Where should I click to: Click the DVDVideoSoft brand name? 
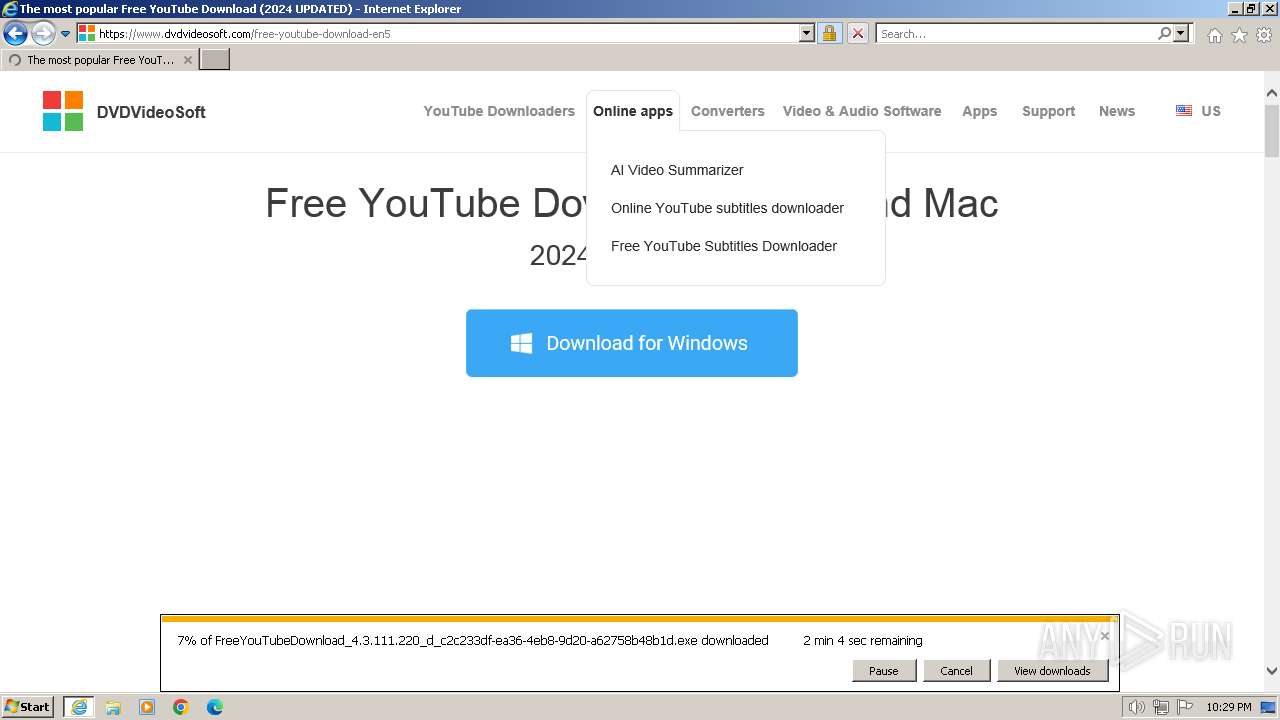151,112
